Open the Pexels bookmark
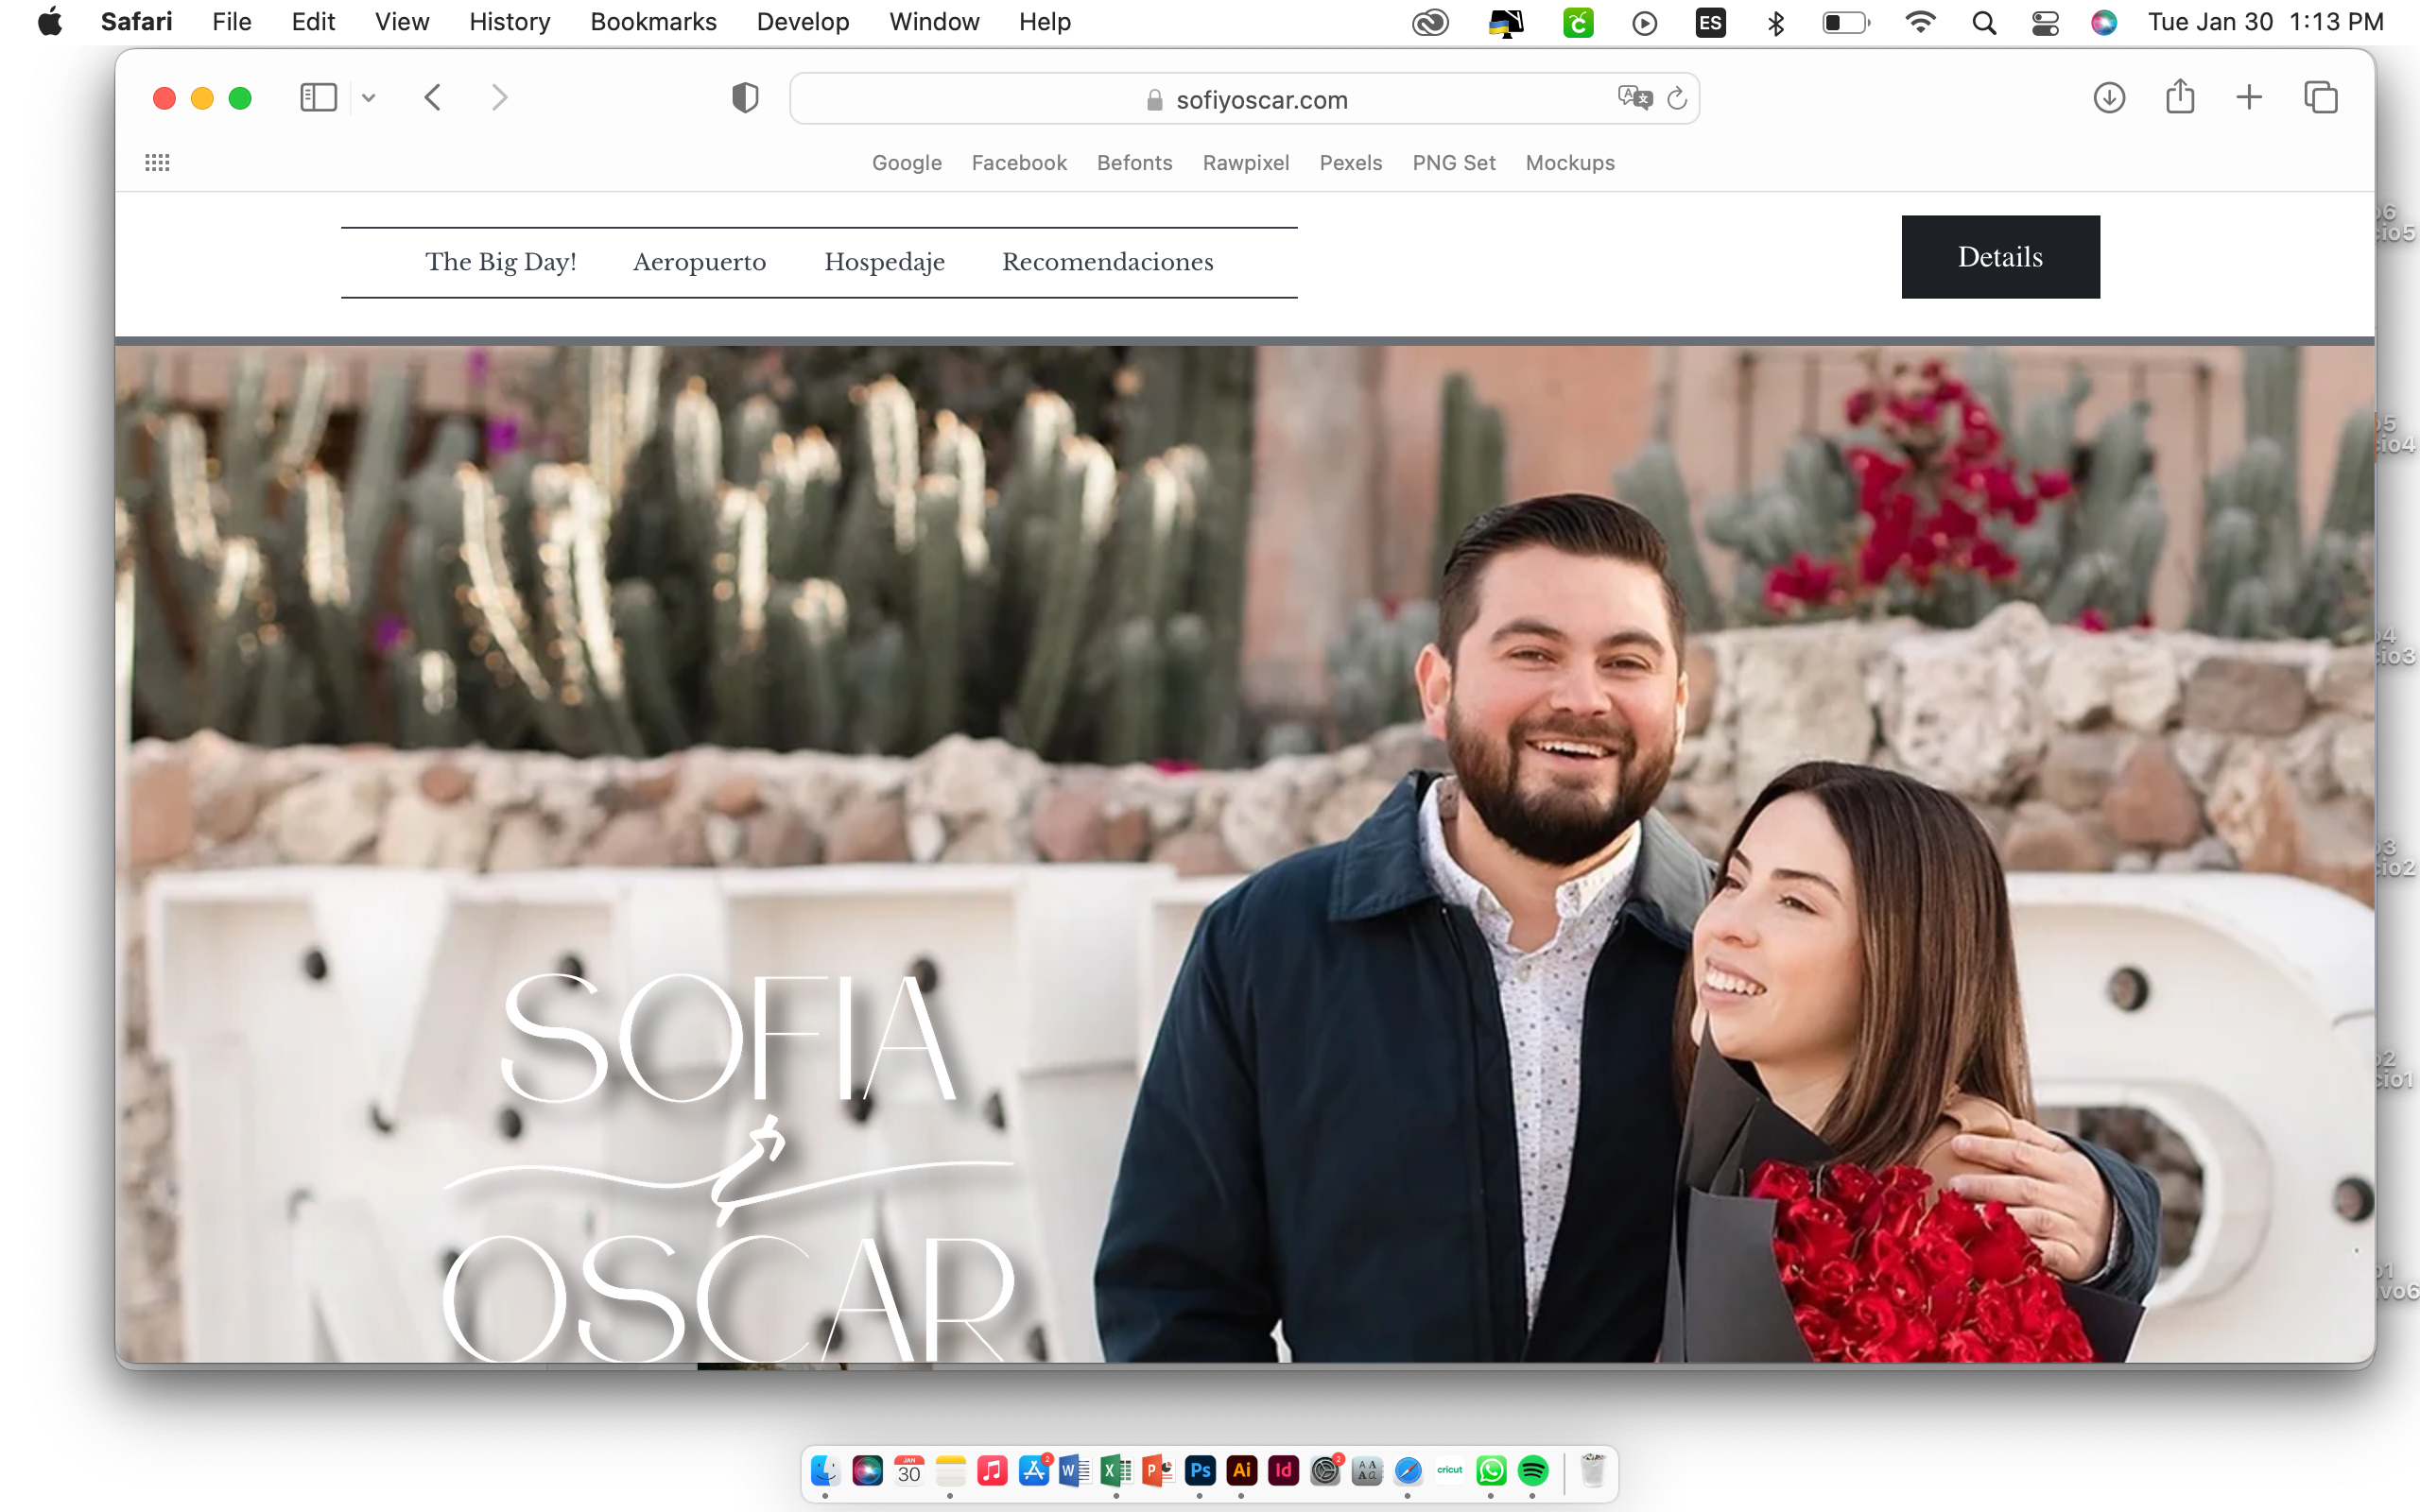Viewport: 2420px width, 1512px height. 1350,163
